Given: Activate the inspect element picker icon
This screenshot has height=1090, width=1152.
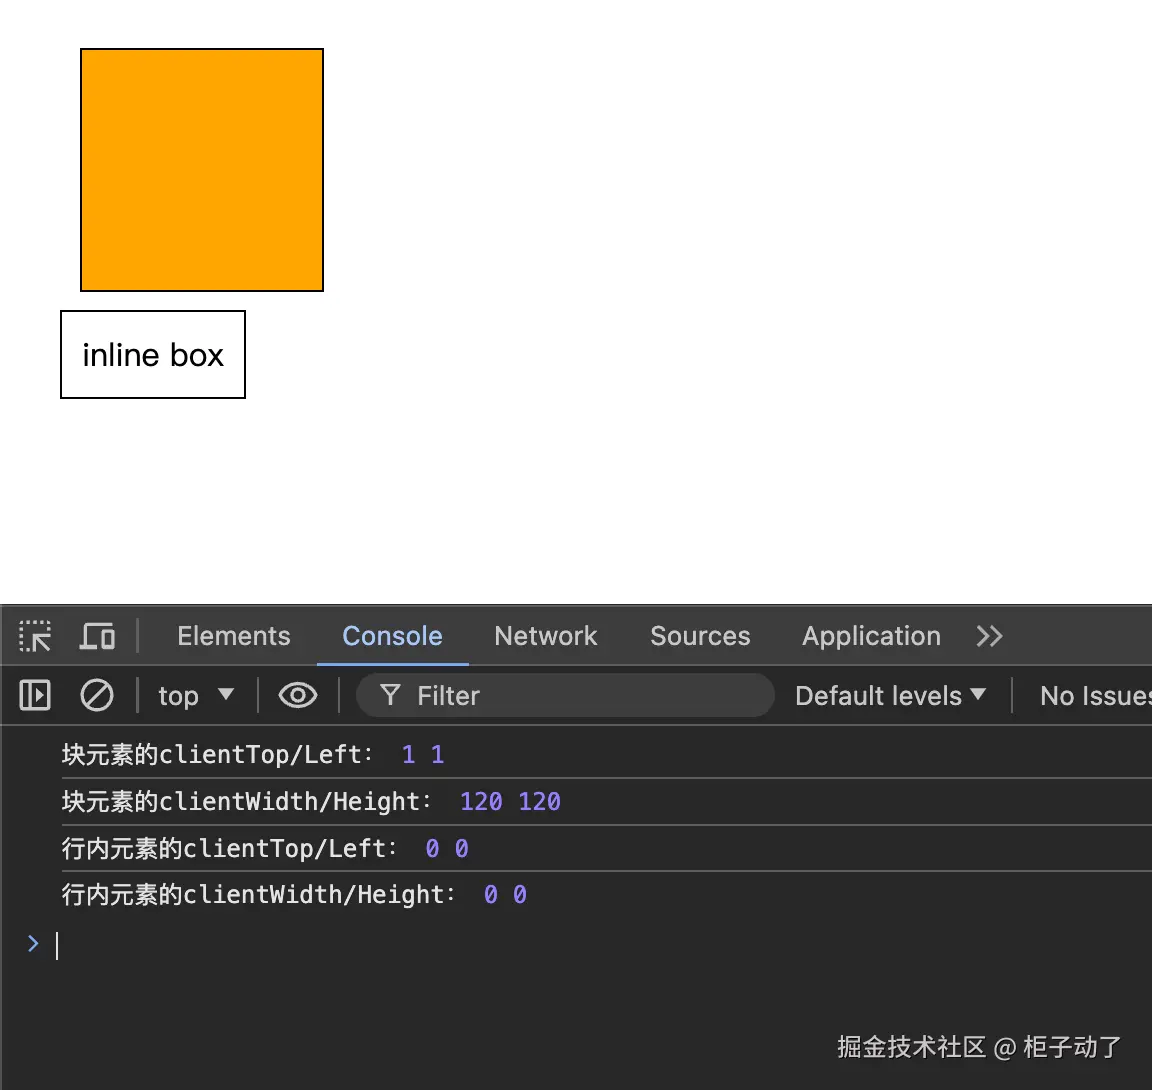Looking at the screenshot, I should [35, 636].
